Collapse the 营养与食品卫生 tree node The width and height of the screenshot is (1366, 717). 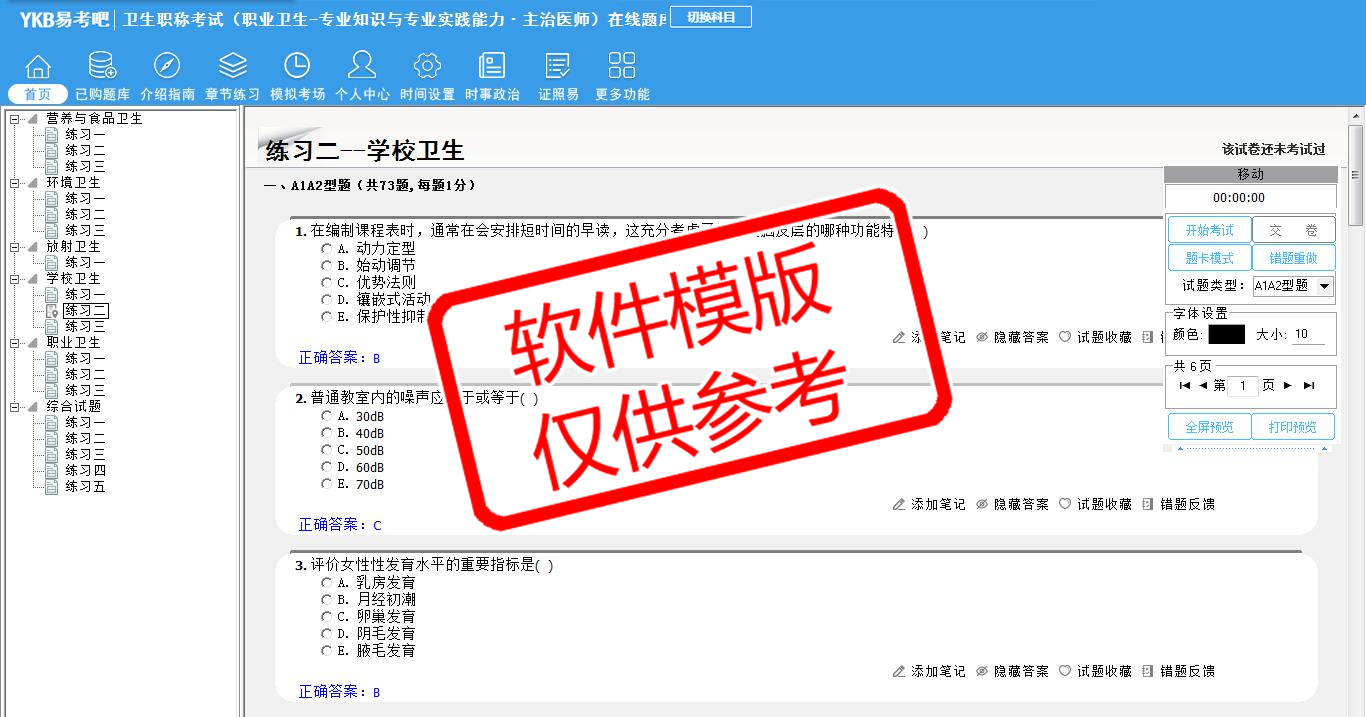coord(15,119)
